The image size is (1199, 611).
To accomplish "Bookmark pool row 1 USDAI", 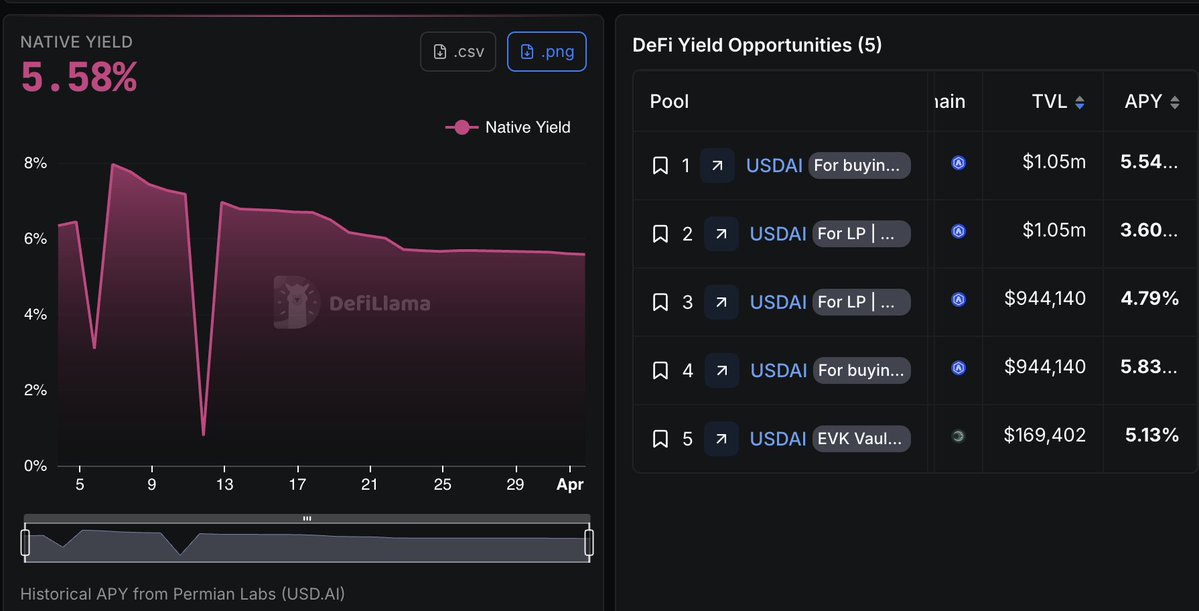I will point(660,166).
